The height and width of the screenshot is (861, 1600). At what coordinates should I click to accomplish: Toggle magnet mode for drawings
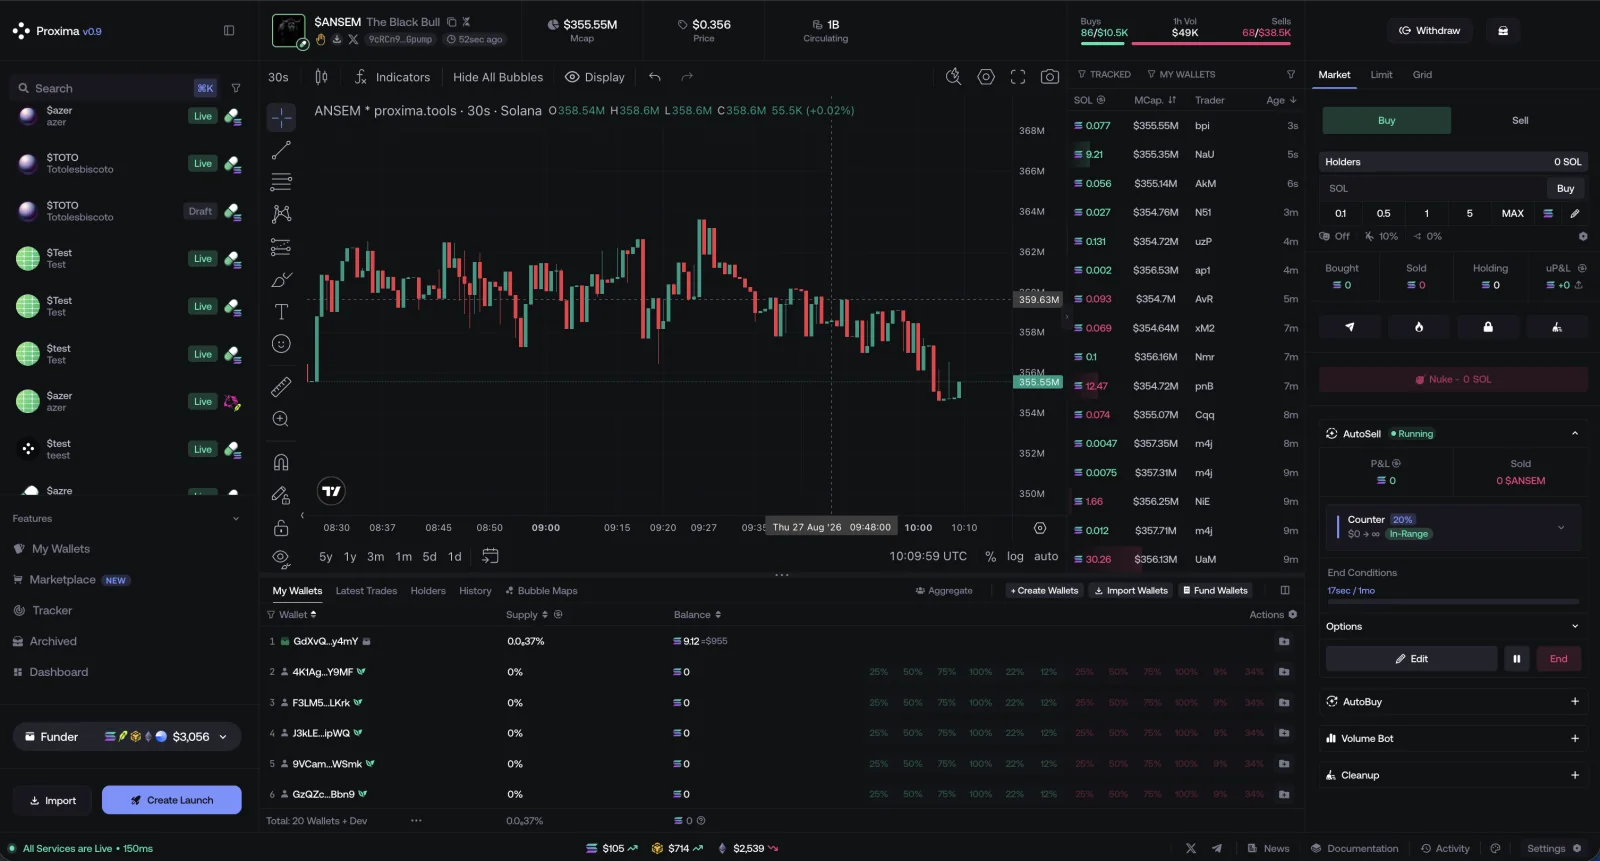[x=281, y=462]
